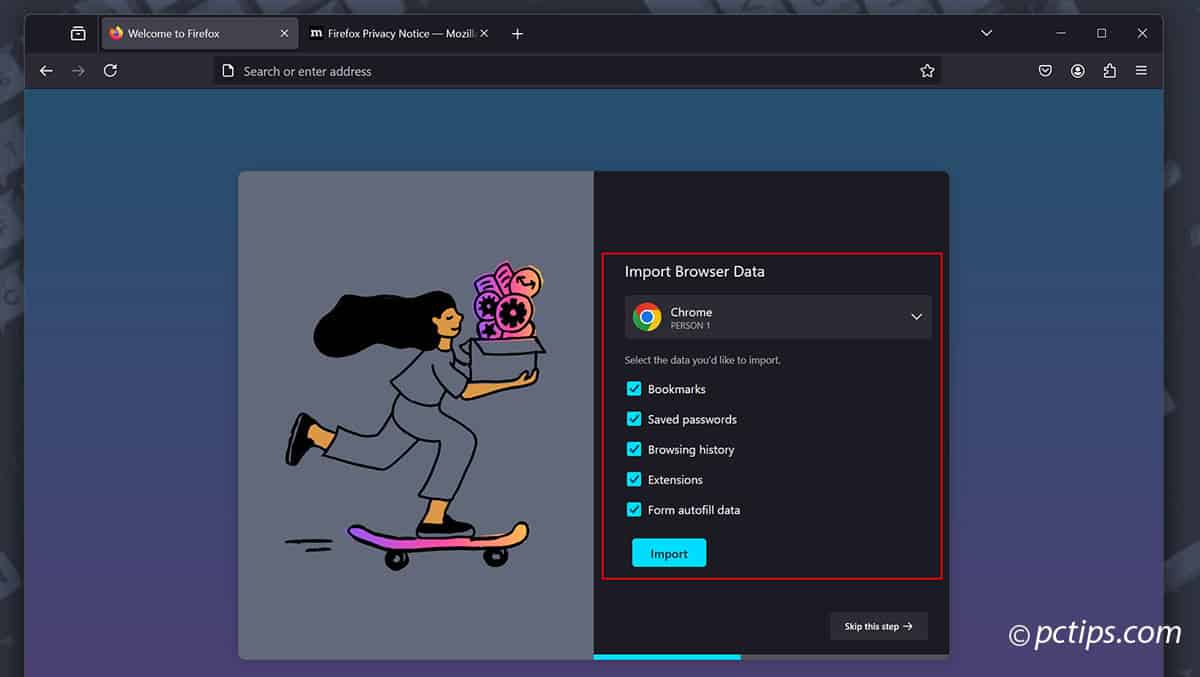The height and width of the screenshot is (677, 1200).
Task: Open the Save to Pocket icon
Action: point(1045,71)
